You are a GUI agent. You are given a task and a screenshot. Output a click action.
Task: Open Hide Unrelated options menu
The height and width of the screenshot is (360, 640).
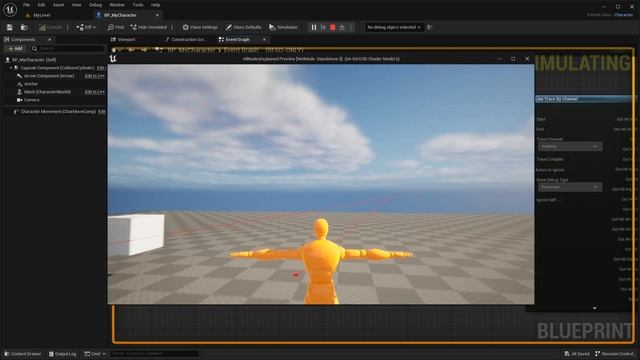(172, 27)
